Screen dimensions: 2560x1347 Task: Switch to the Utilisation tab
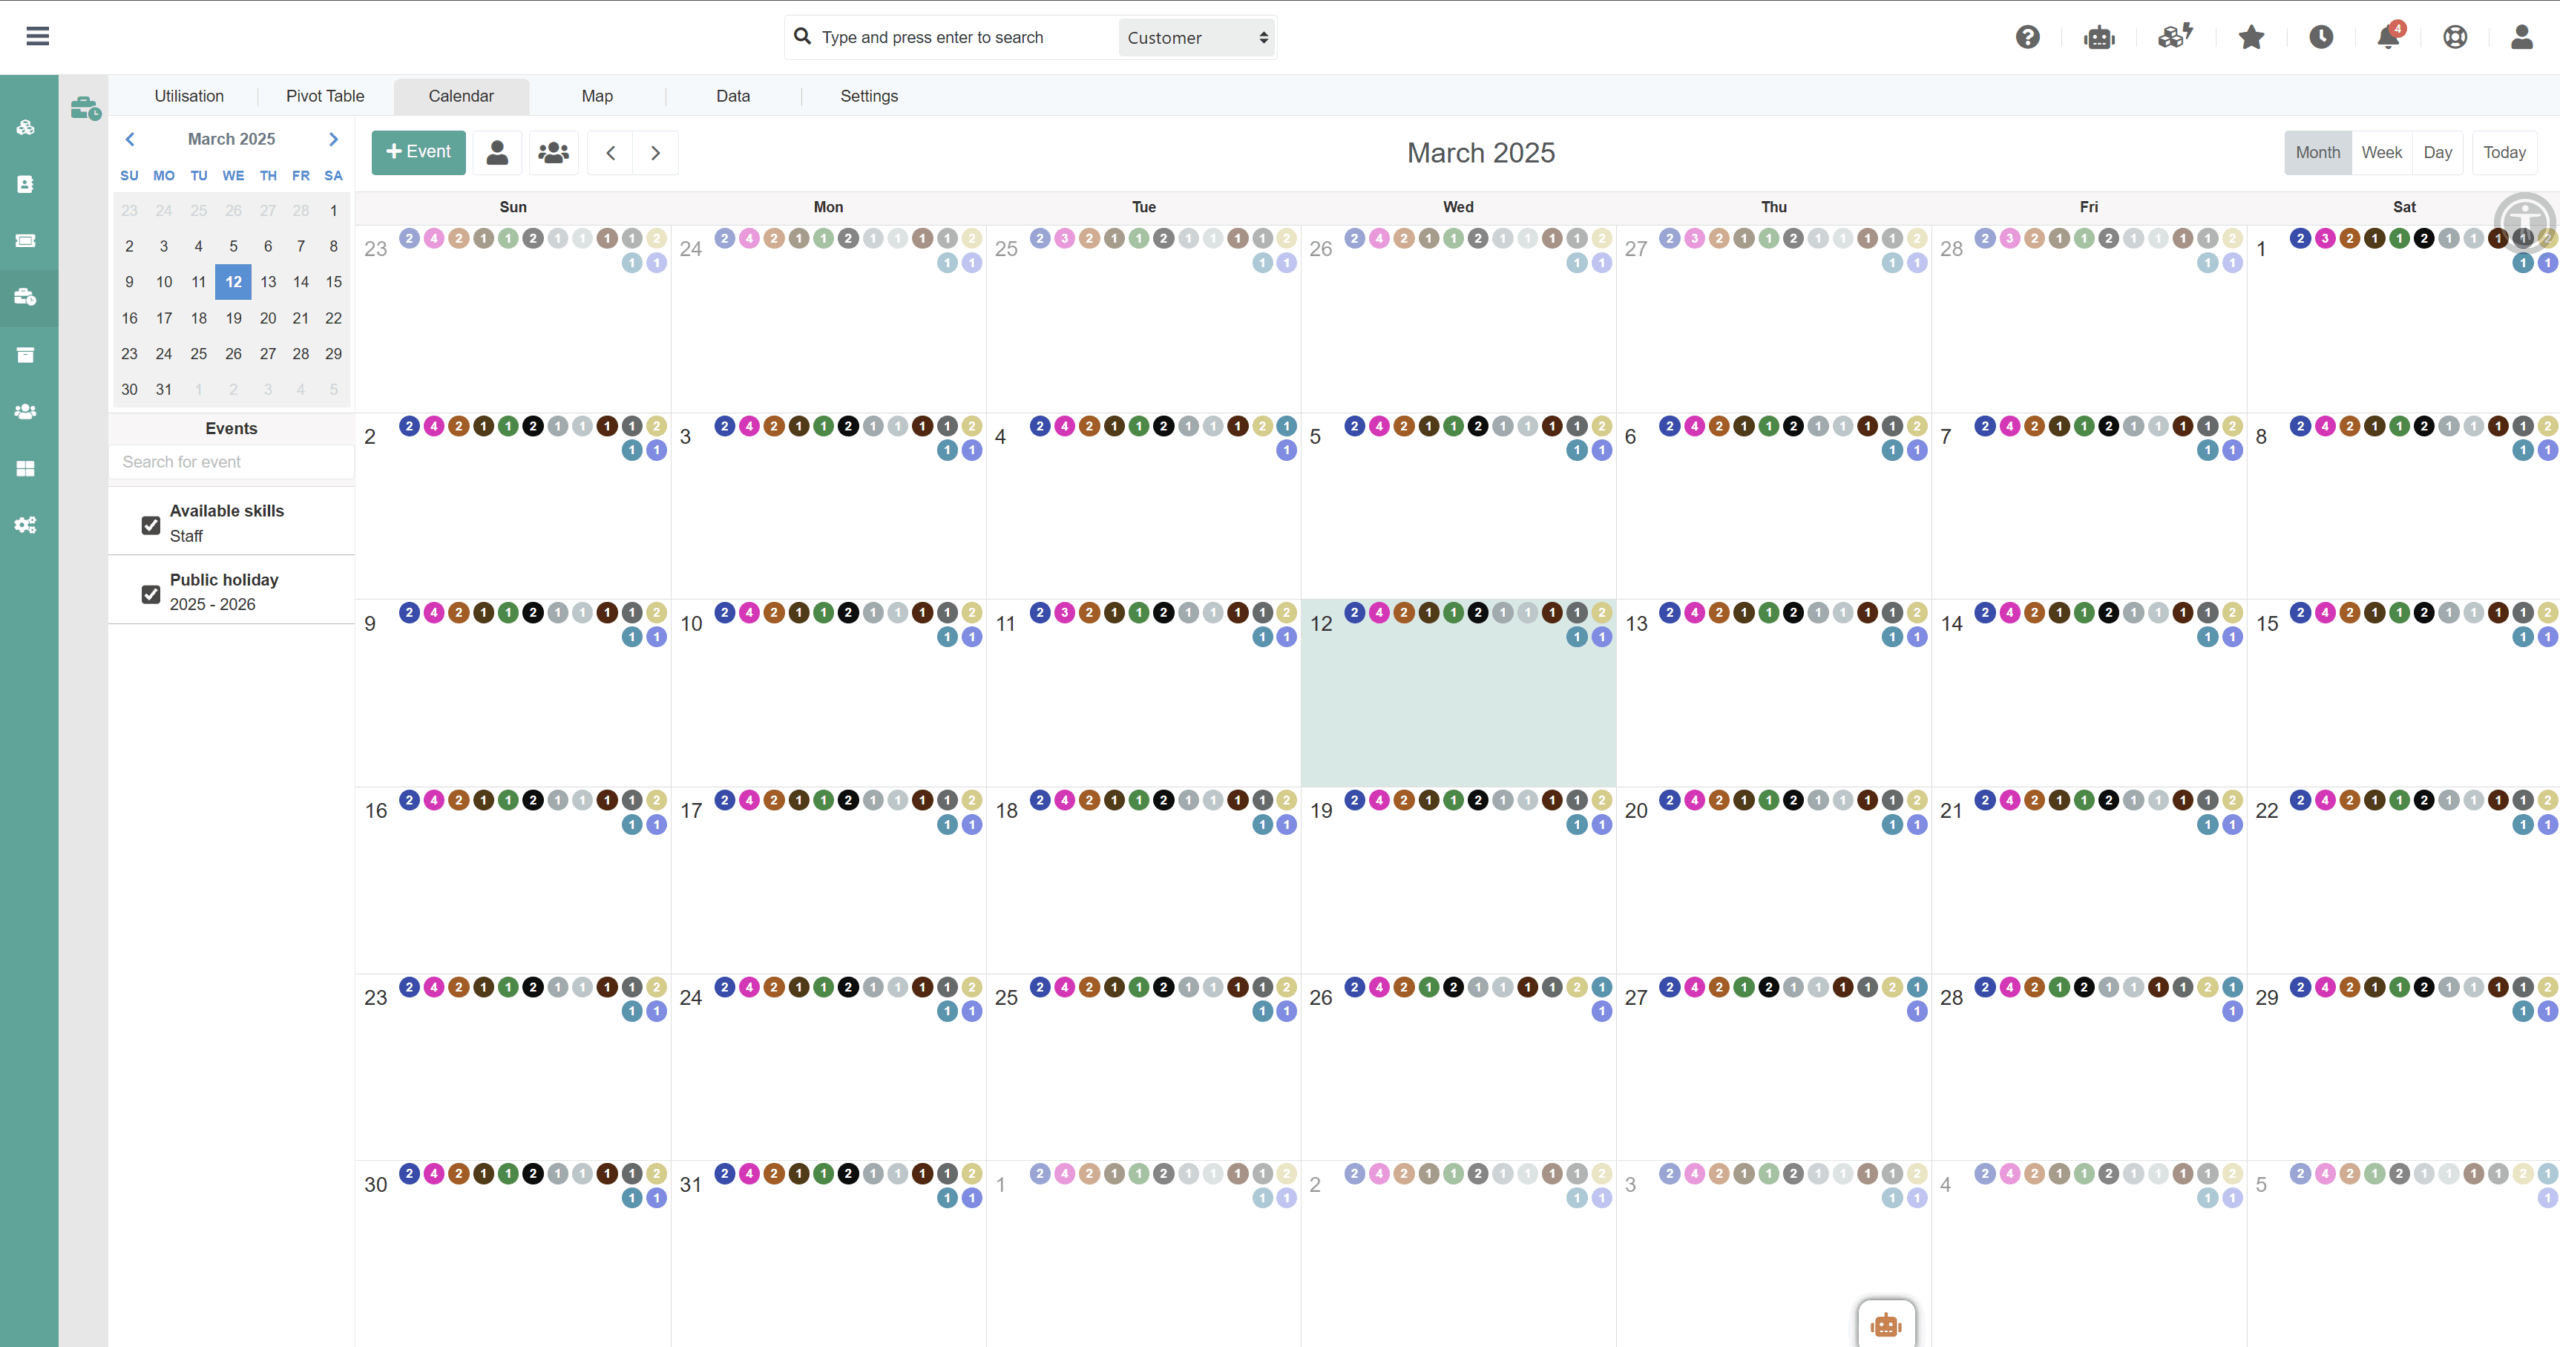(x=189, y=96)
